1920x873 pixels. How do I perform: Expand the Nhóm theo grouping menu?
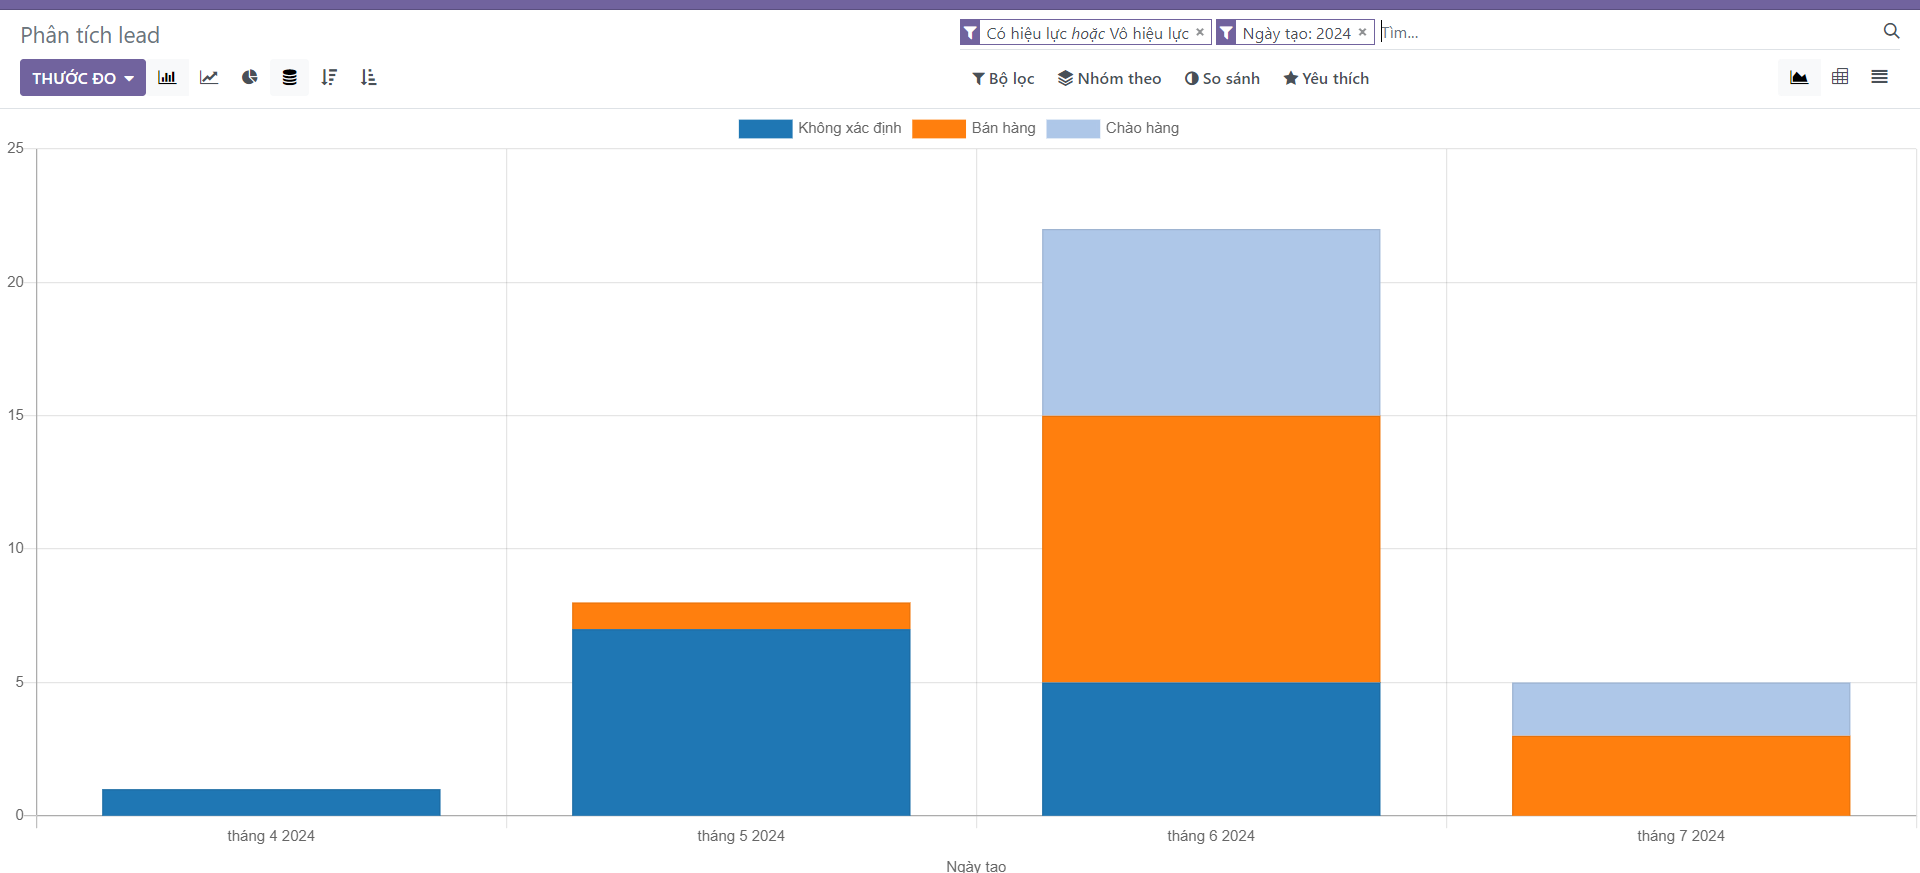[1109, 78]
